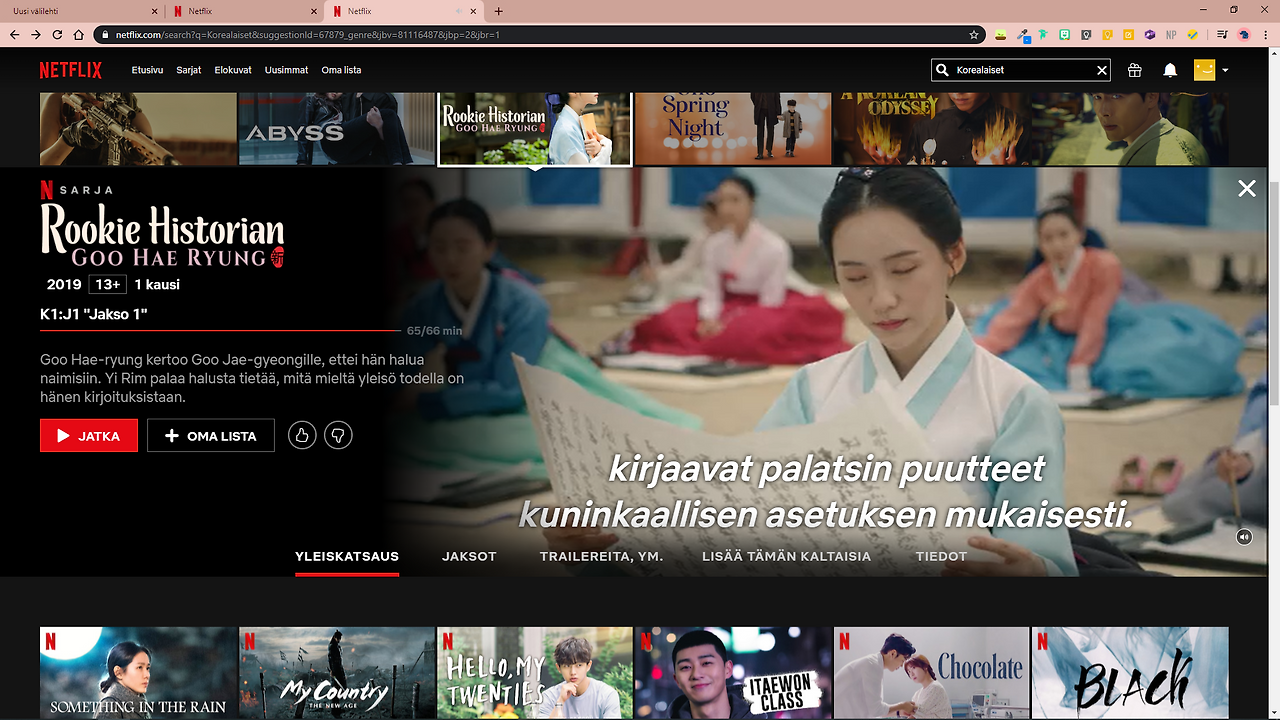The image size is (1280, 720).
Task: Switch to the Trailereita, ym. tab
Action: click(x=601, y=556)
